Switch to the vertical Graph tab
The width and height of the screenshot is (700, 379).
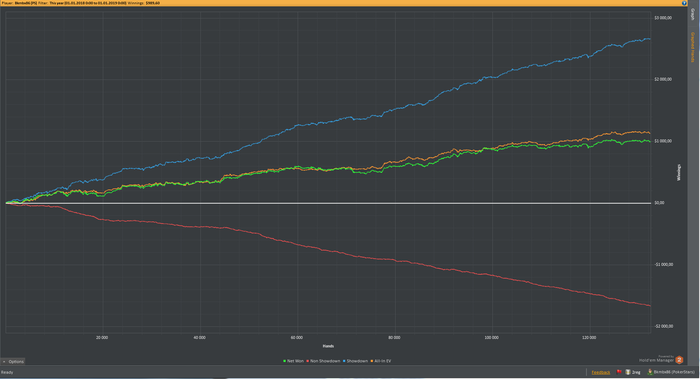click(693, 14)
